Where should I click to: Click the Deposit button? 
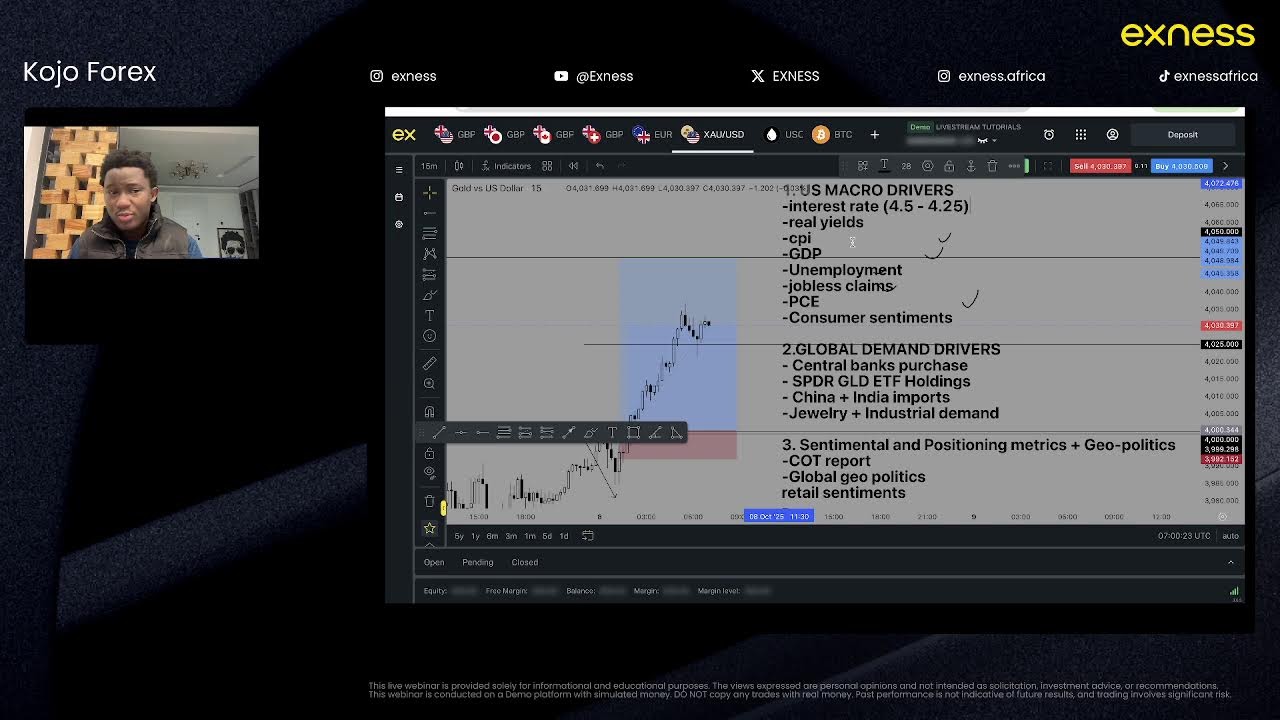click(x=1183, y=135)
